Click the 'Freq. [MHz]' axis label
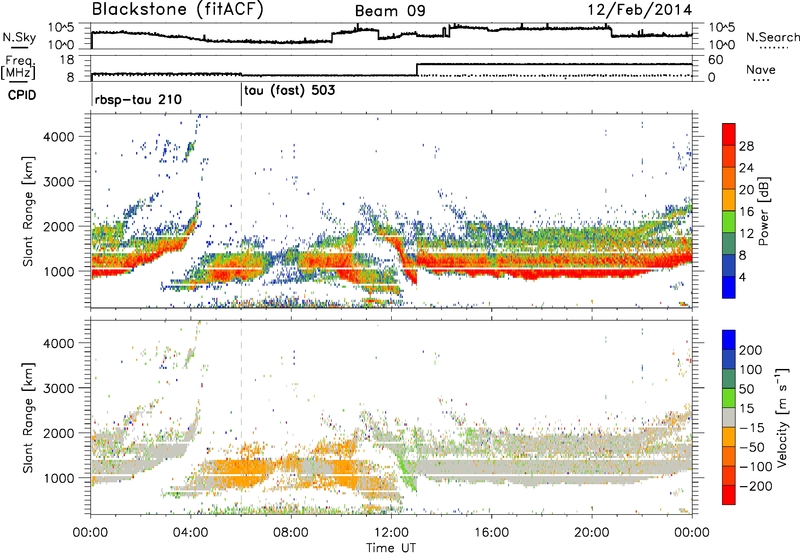800x554 pixels. pyautogui.click(x=18, y=68)
